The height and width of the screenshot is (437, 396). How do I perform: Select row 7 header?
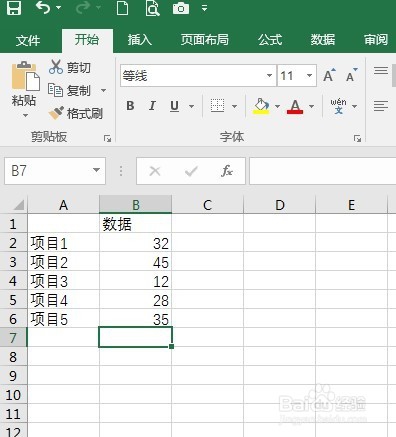[13, 338]
